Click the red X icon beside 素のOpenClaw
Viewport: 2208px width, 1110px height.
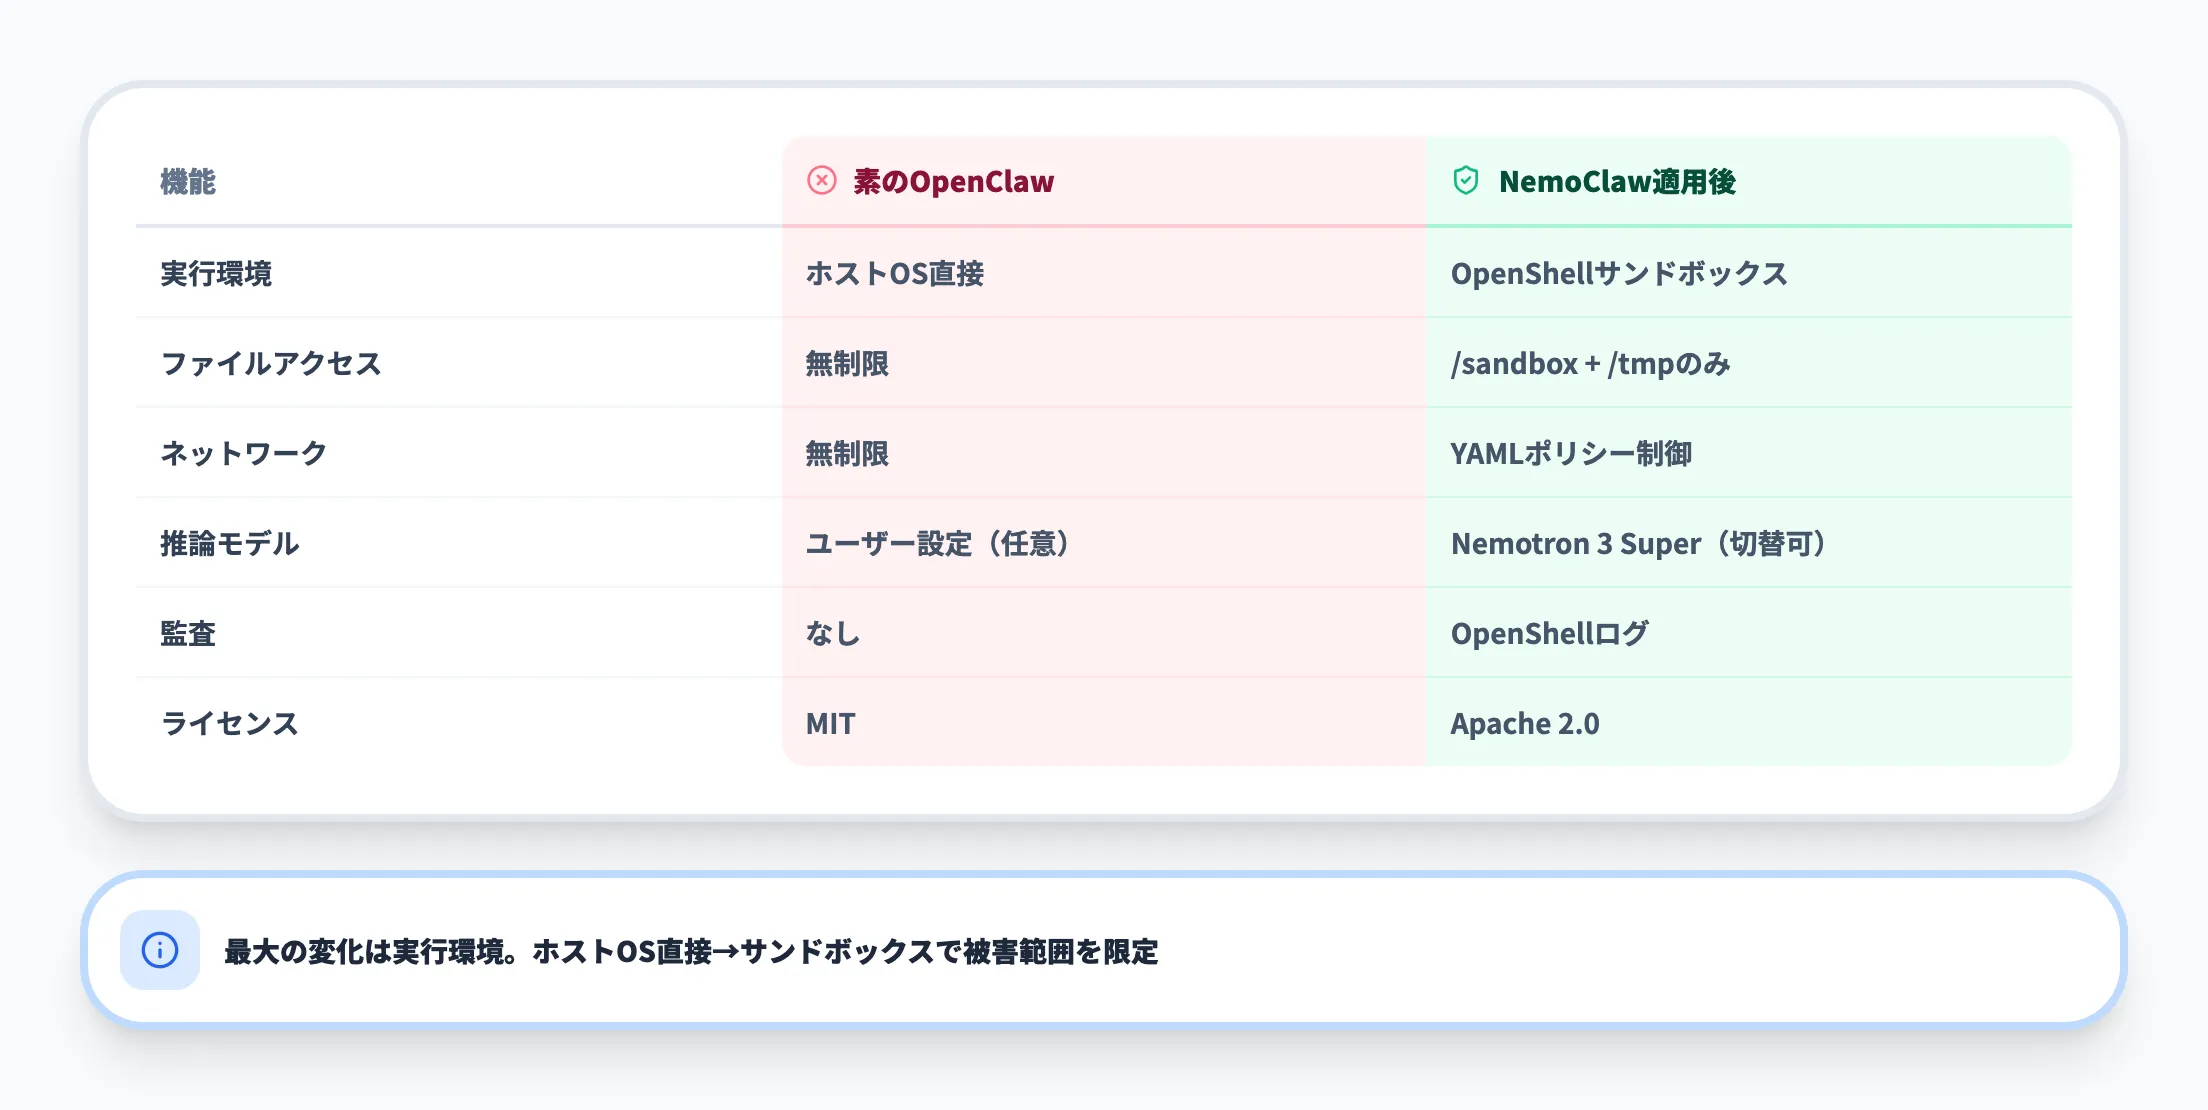821,181
